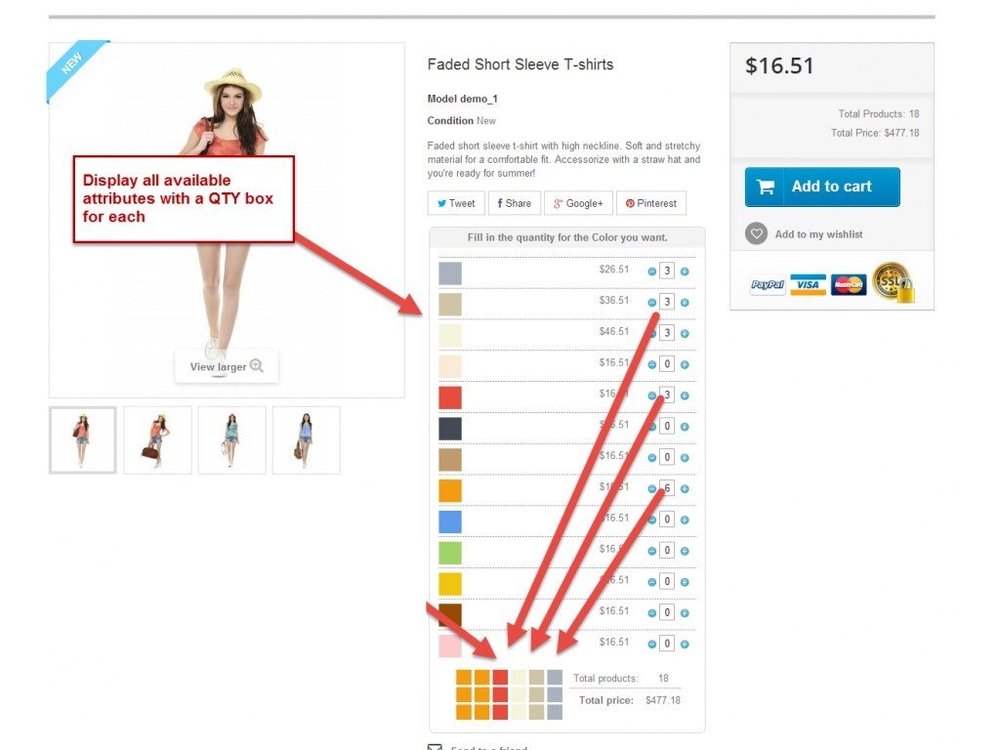Image resolution: width=1000 pixels, height=750 pixels.
Task: Click the SSL secure padlock badge
Action: pyautogui.click(x=893, y=282)
